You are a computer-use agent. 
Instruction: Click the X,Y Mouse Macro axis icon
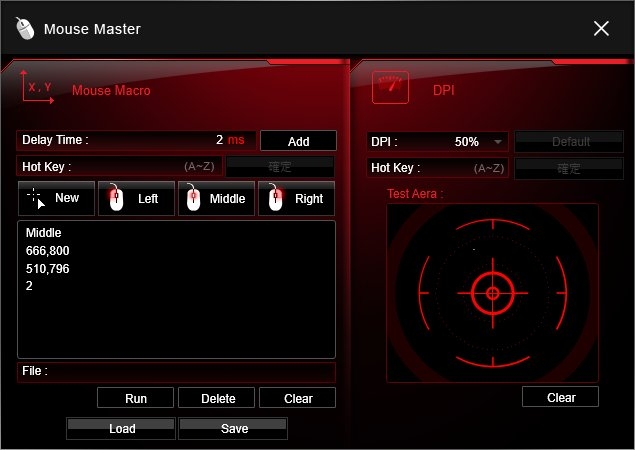(37, 87)
